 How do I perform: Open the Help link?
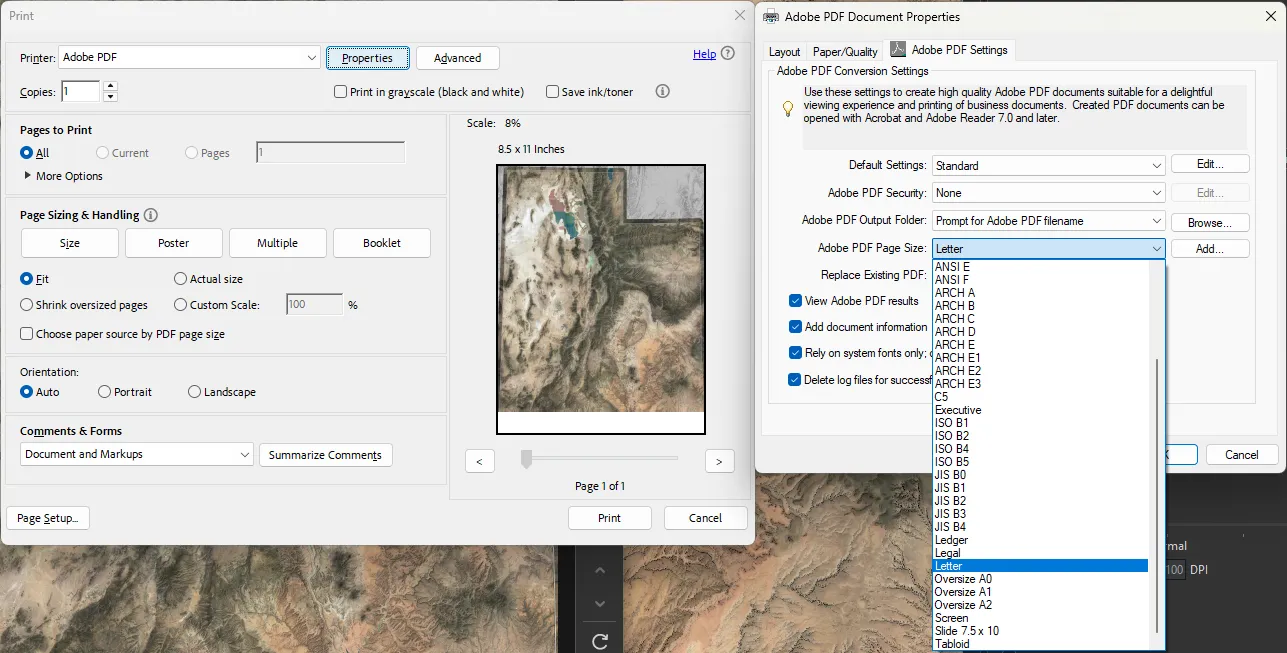704,54
